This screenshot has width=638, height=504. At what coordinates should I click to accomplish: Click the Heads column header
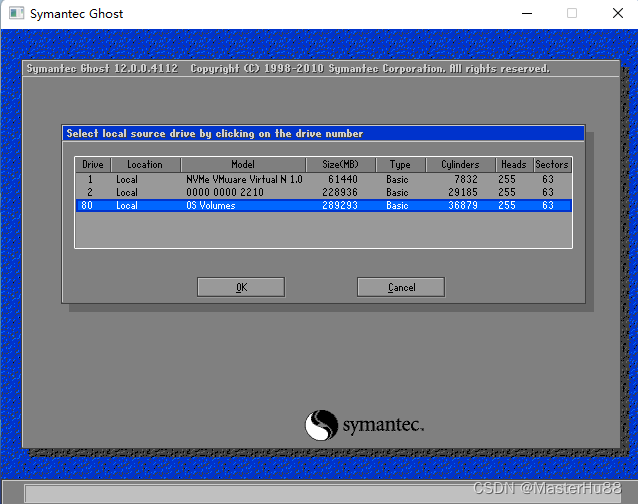[x=514, y=165]
